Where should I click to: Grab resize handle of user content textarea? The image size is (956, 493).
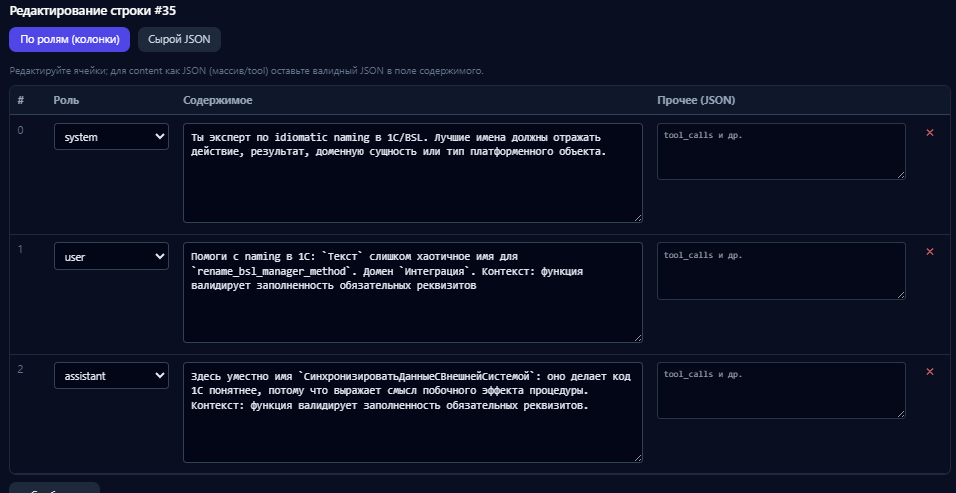638,338
